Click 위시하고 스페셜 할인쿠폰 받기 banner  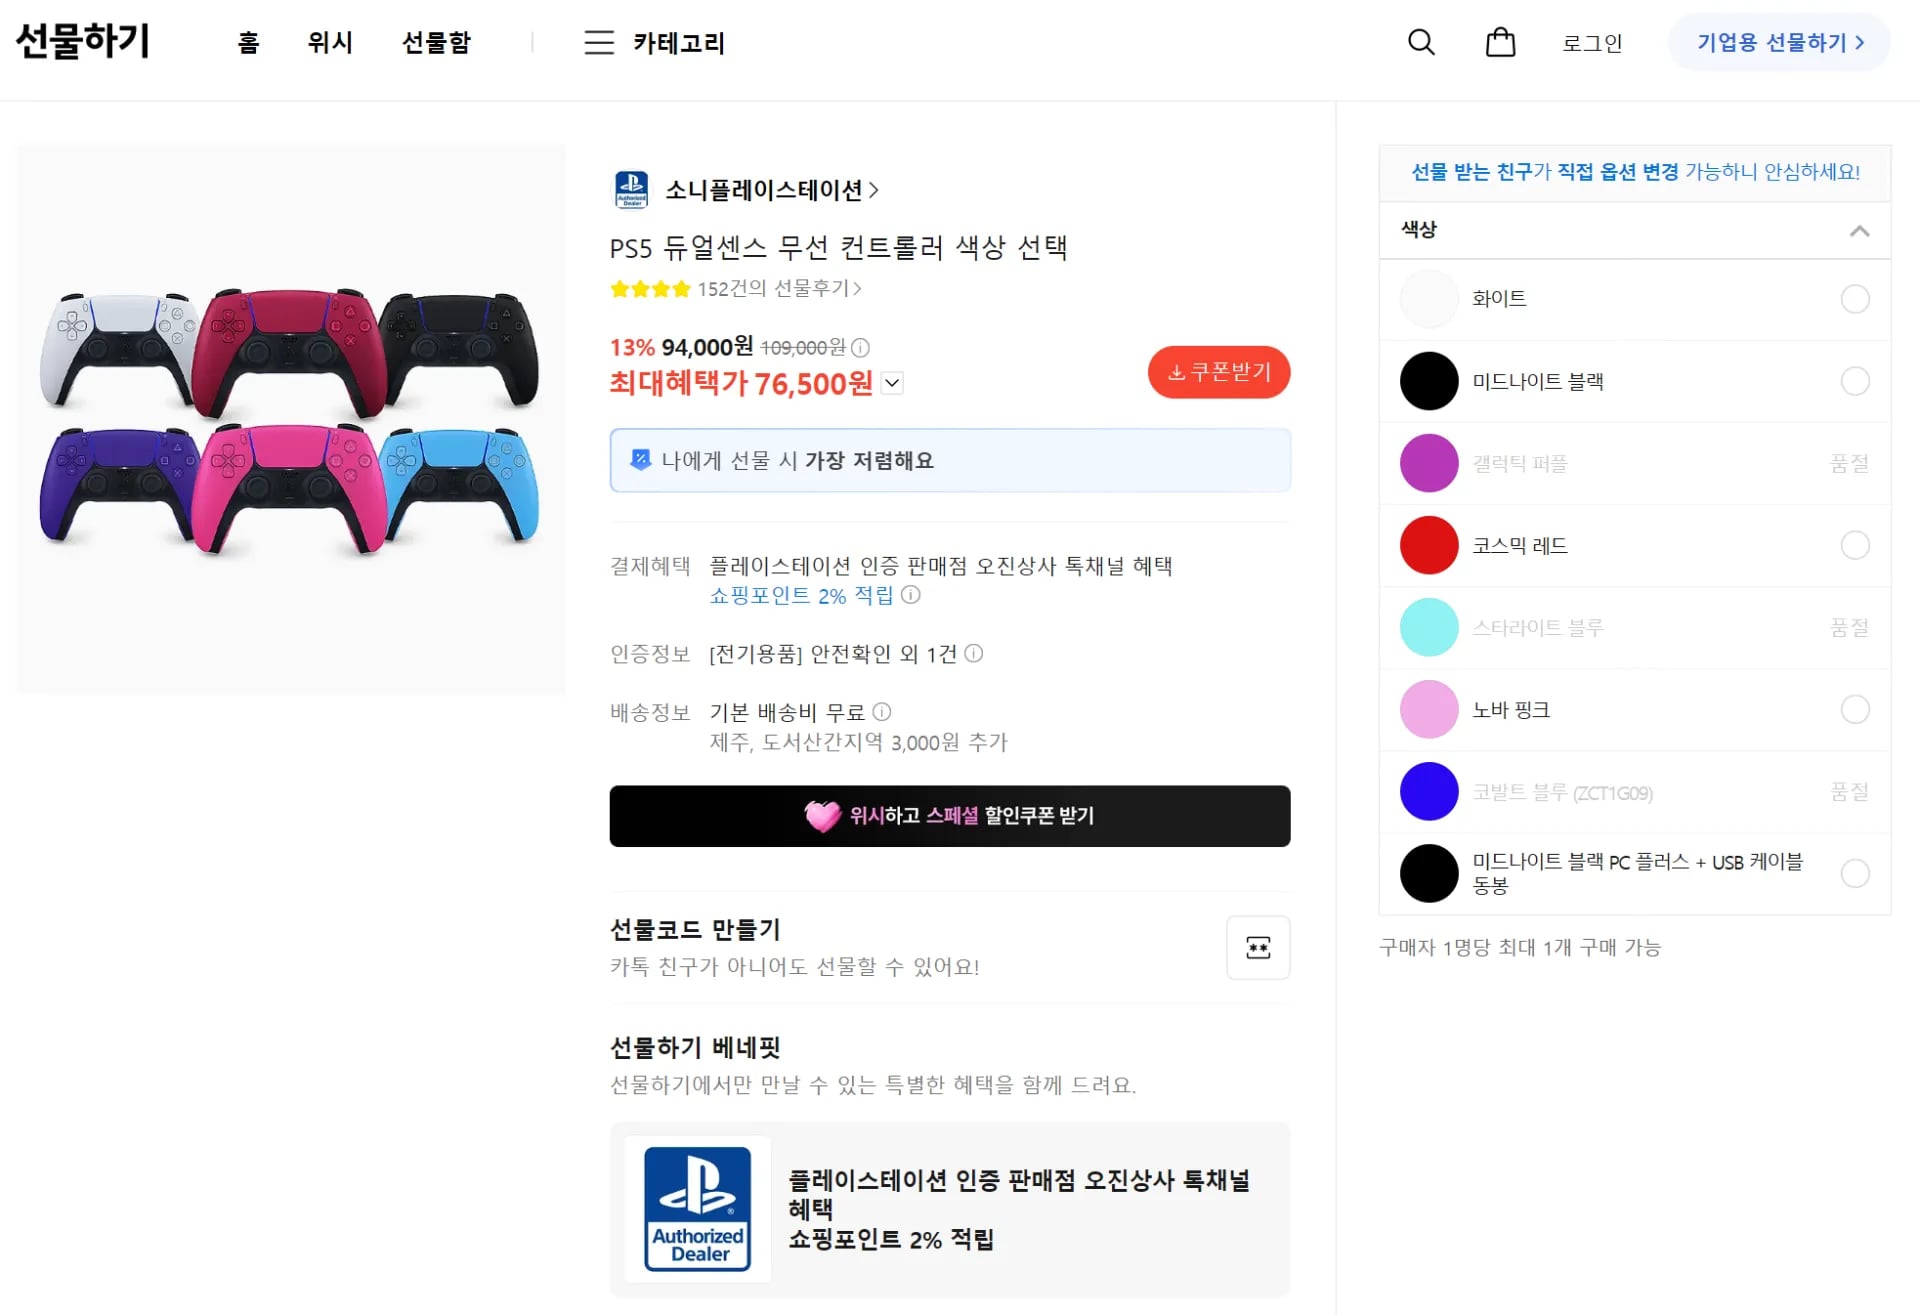click(950, 816)
